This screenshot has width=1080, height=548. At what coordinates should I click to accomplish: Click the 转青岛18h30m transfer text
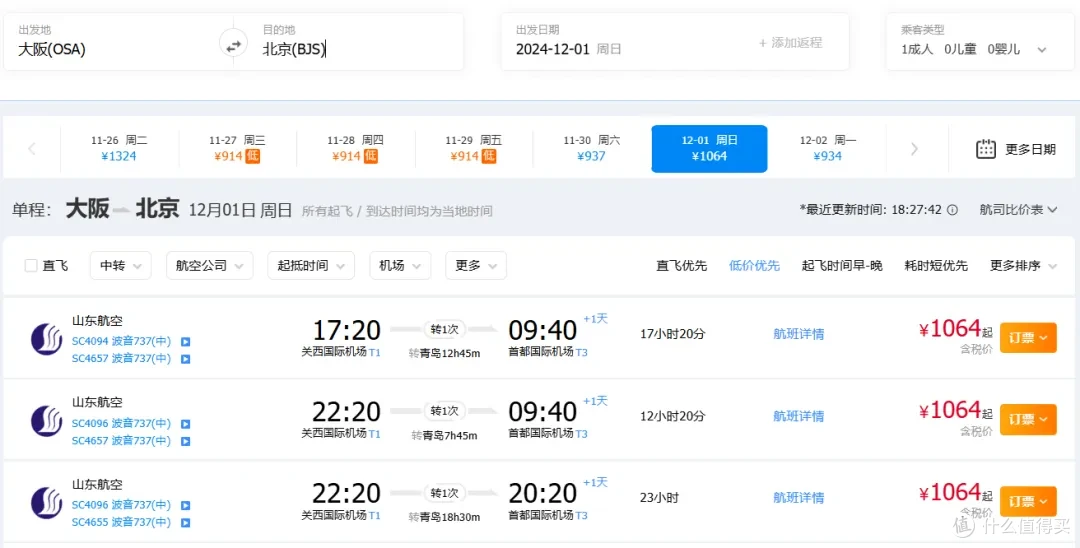(x=444, y=517)
